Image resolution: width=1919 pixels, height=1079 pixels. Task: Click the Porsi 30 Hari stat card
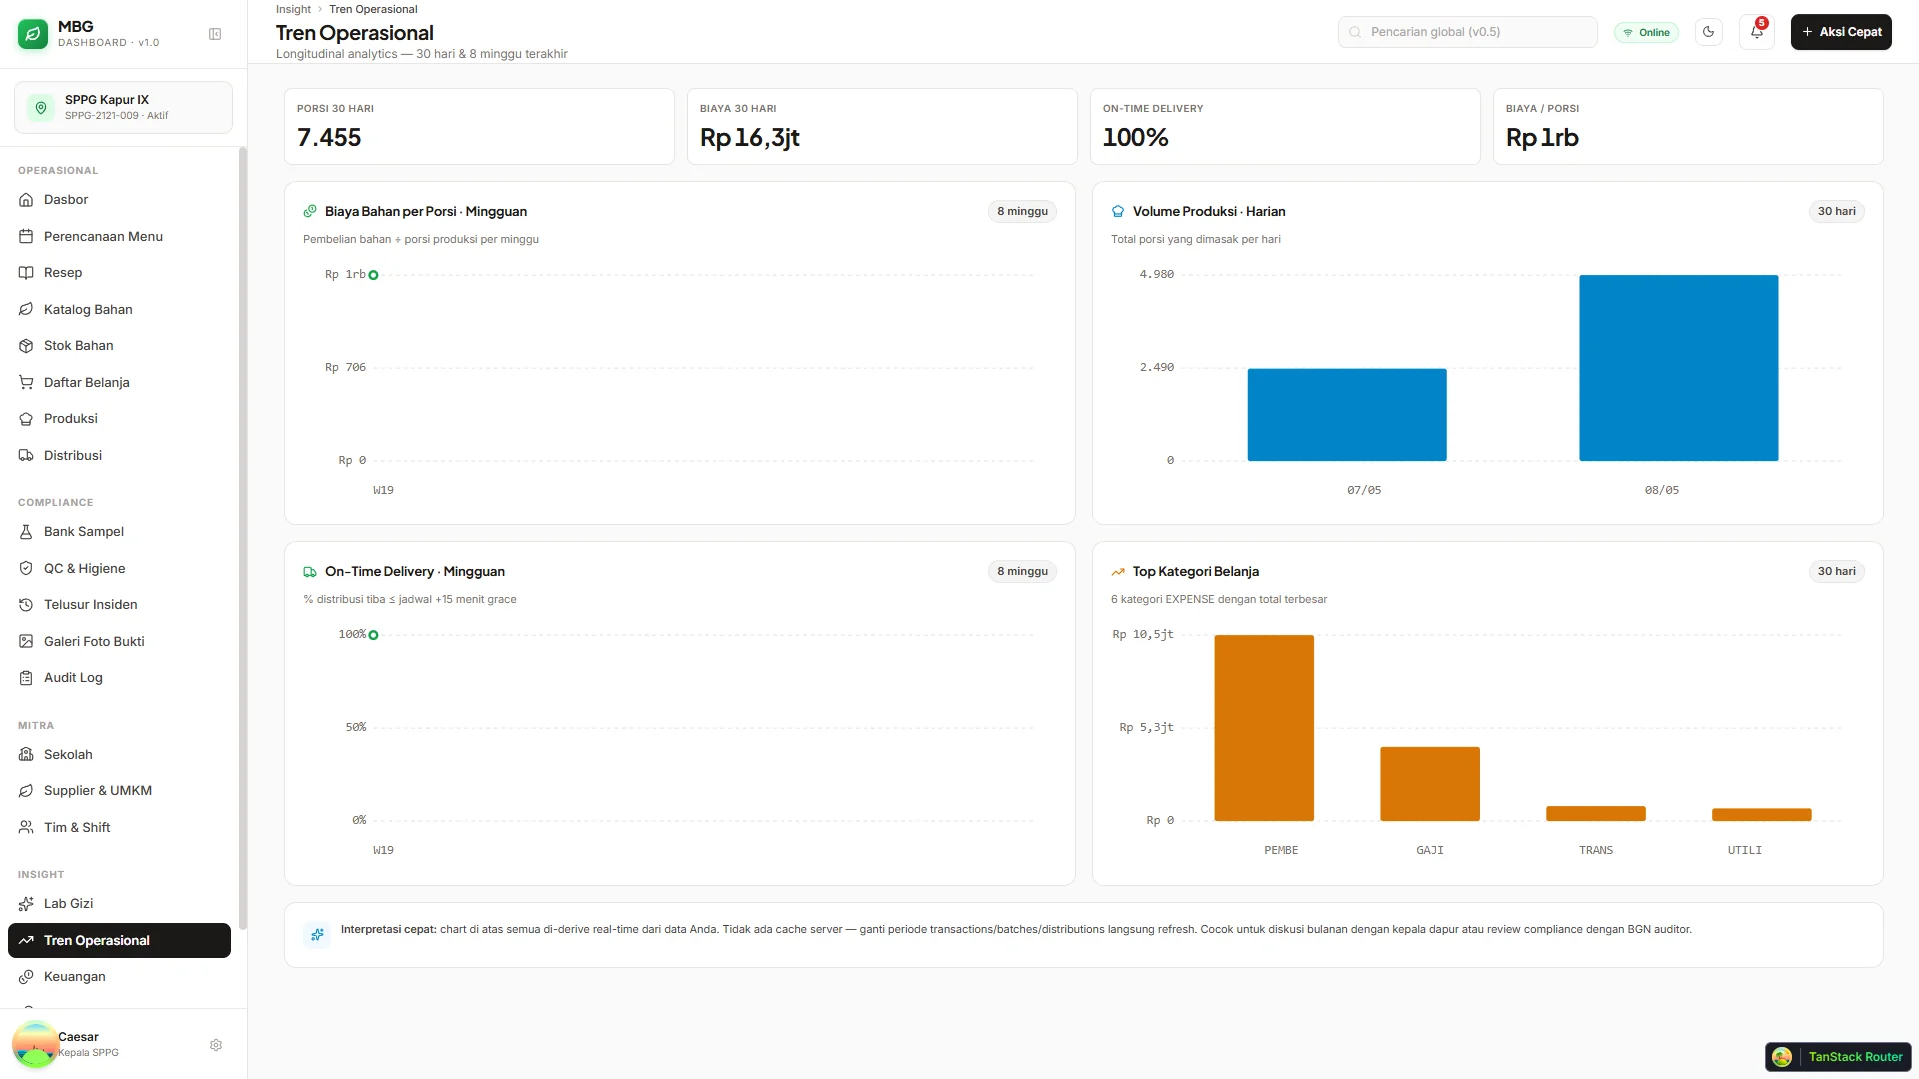(x=479, y=126)
